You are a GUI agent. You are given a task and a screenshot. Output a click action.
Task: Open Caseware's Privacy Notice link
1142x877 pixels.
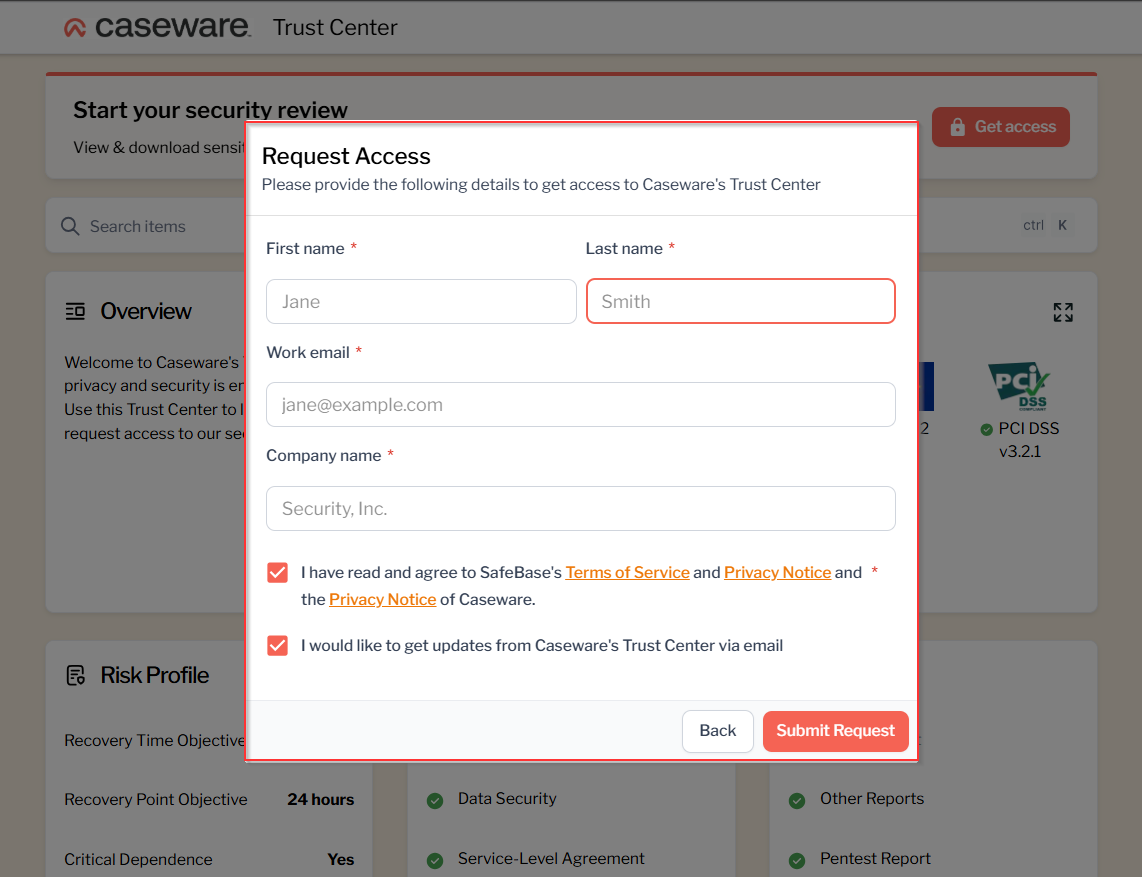click(382, 599)
